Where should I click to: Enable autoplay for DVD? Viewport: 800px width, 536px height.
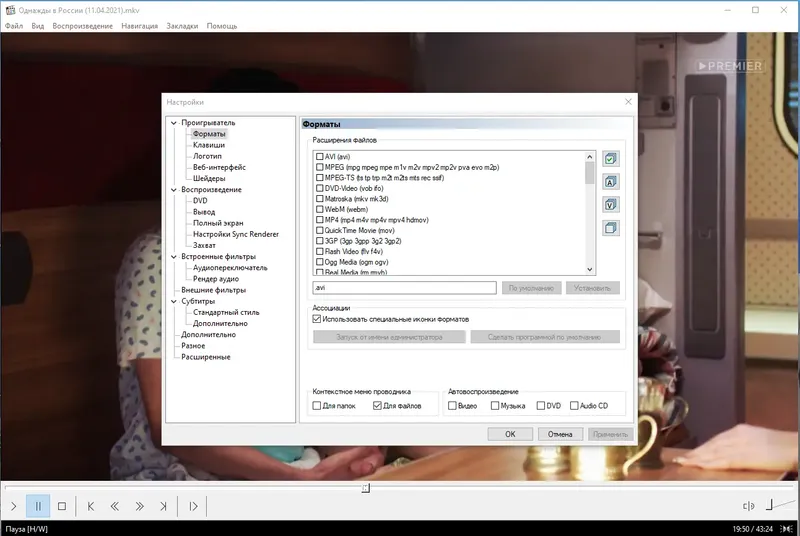coord(541,405)
